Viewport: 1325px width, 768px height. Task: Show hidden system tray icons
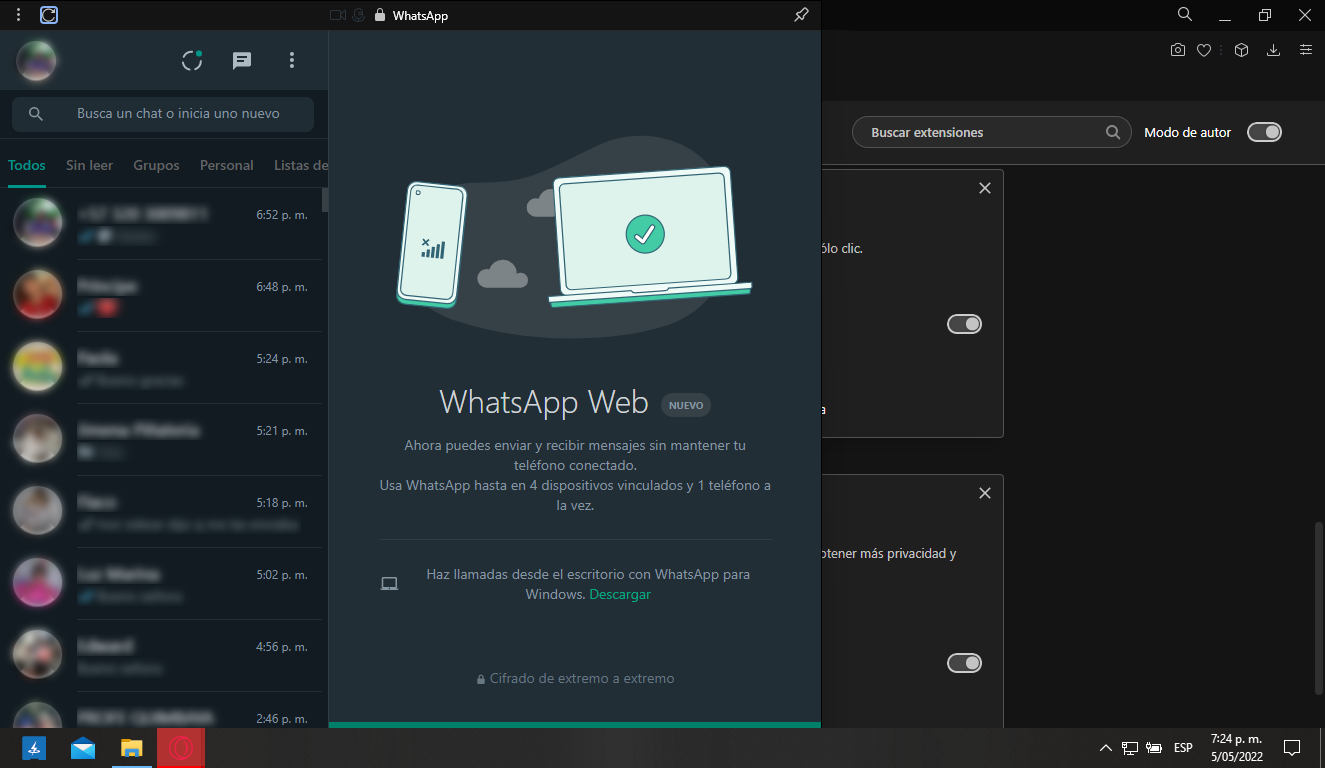click(1105, 748)
